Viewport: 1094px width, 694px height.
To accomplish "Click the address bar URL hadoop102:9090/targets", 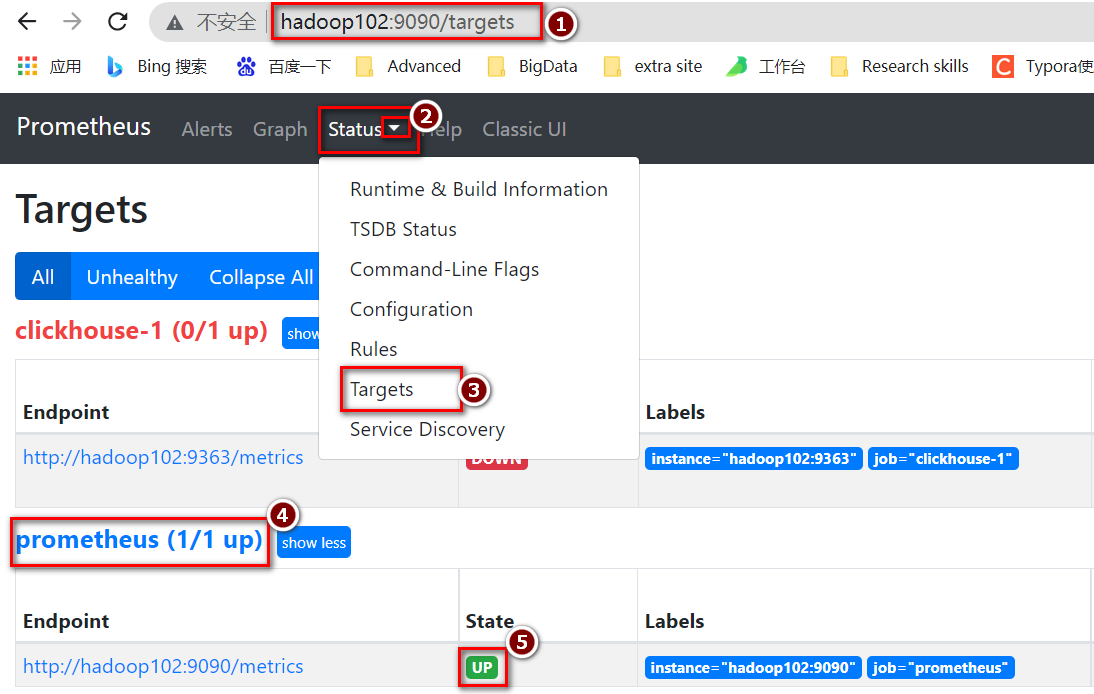I will point(398,22).
